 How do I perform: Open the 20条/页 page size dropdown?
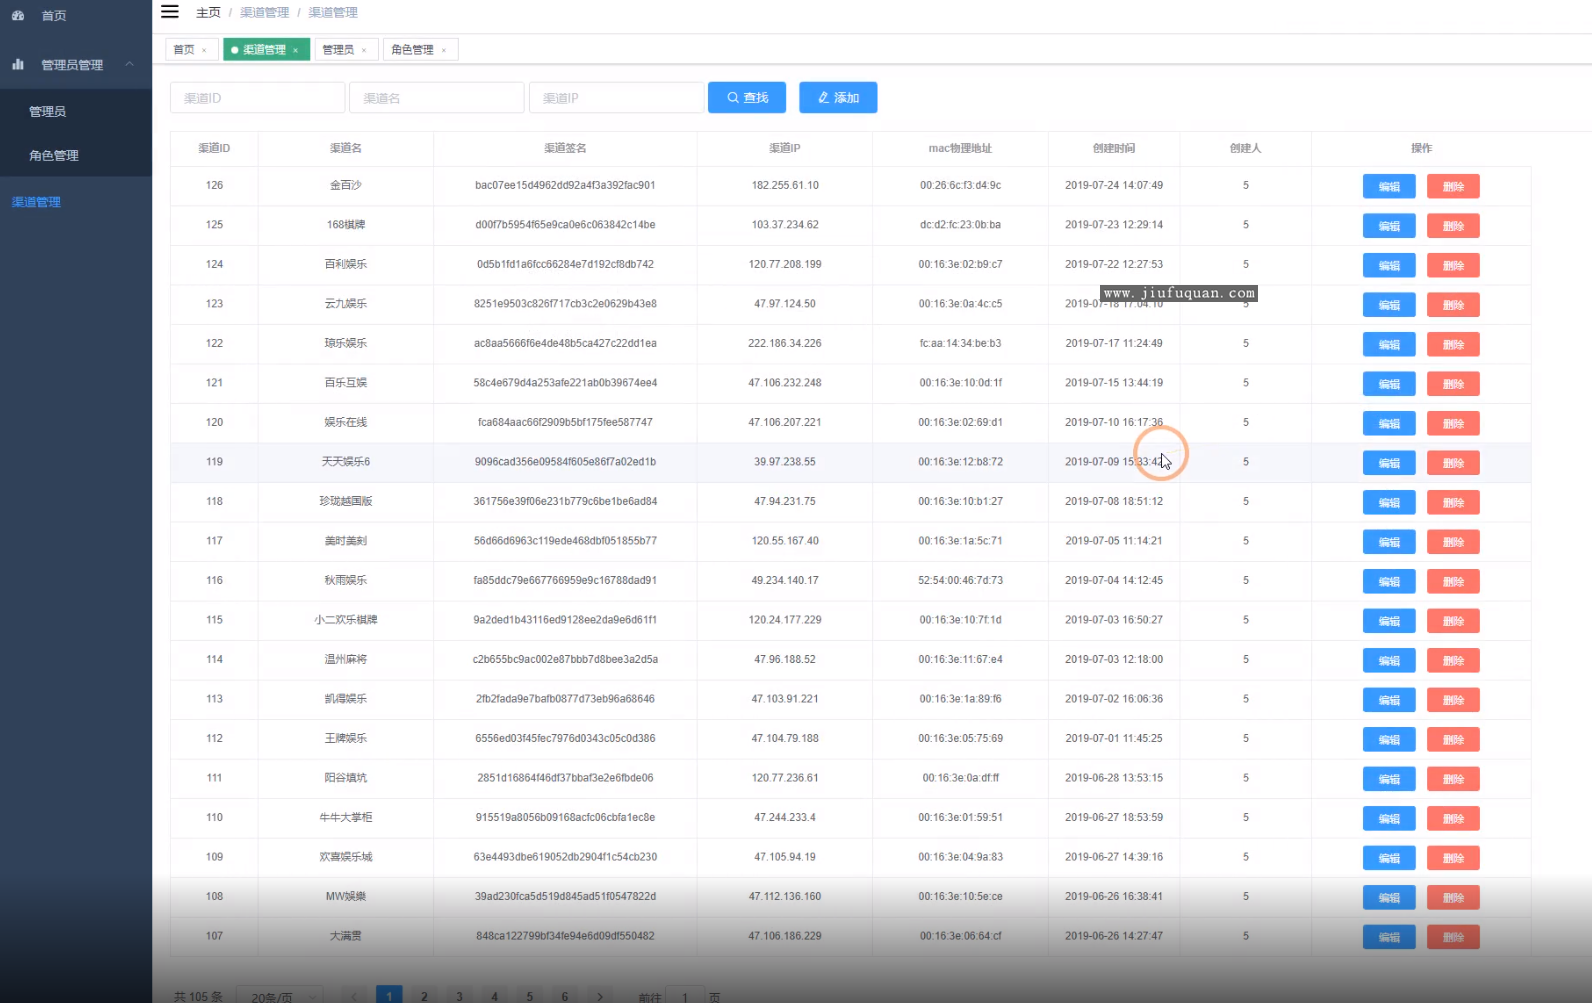[x=280, y=996]
